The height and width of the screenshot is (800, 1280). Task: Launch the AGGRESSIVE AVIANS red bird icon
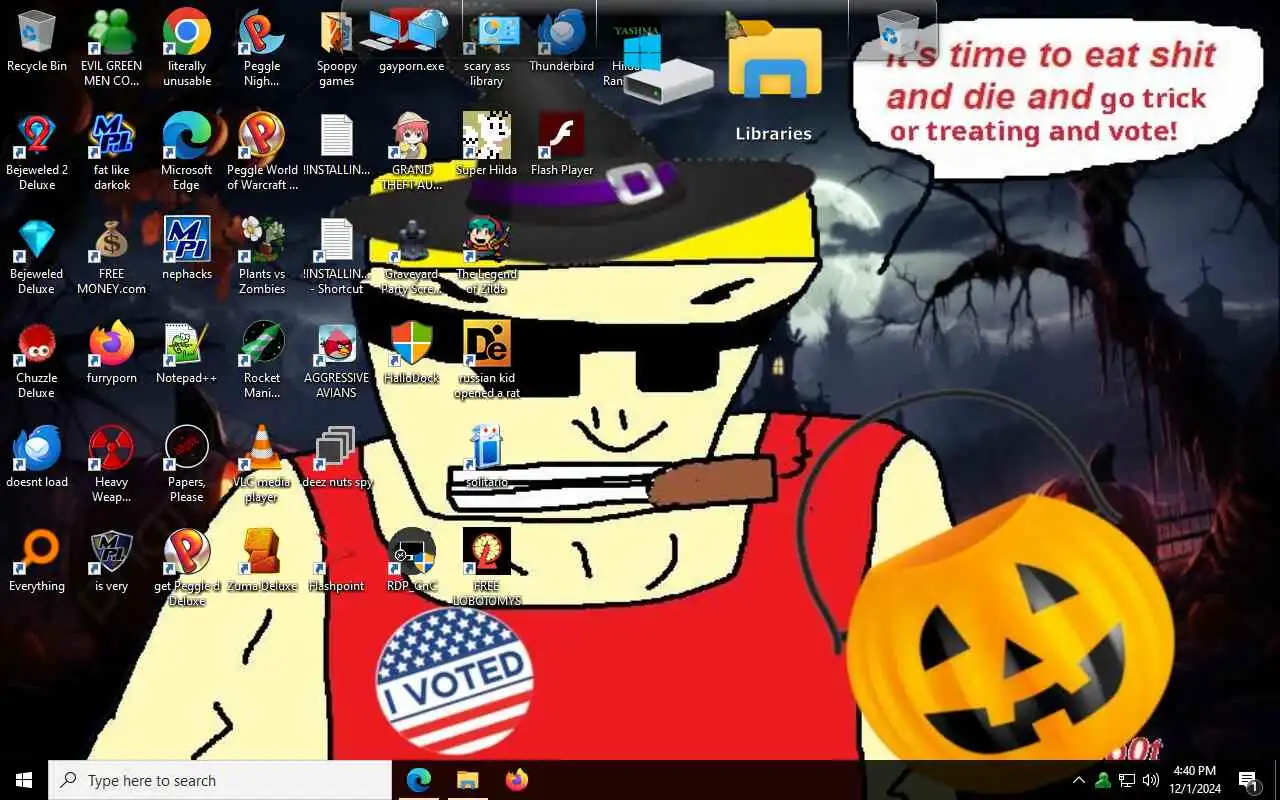click(x=337, y=360)
